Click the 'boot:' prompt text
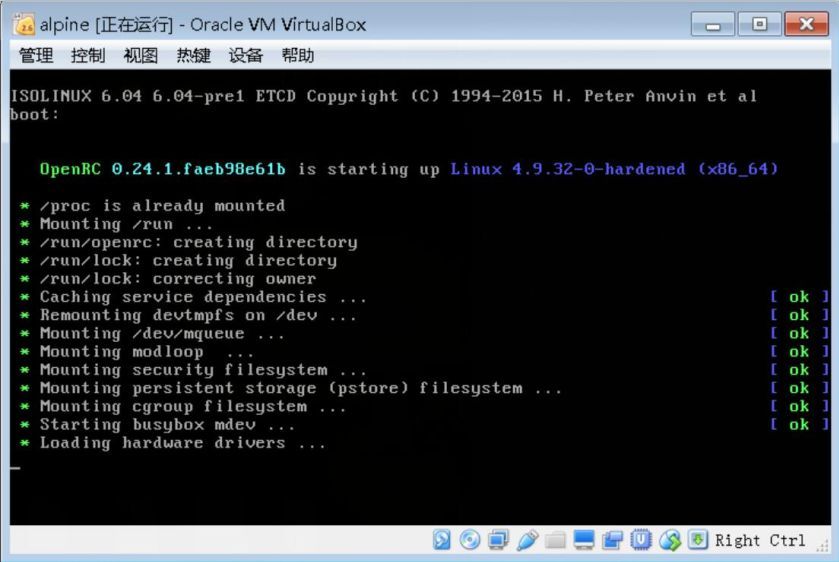The height and width of the screenshot is (562, 839). pos(34,115)
